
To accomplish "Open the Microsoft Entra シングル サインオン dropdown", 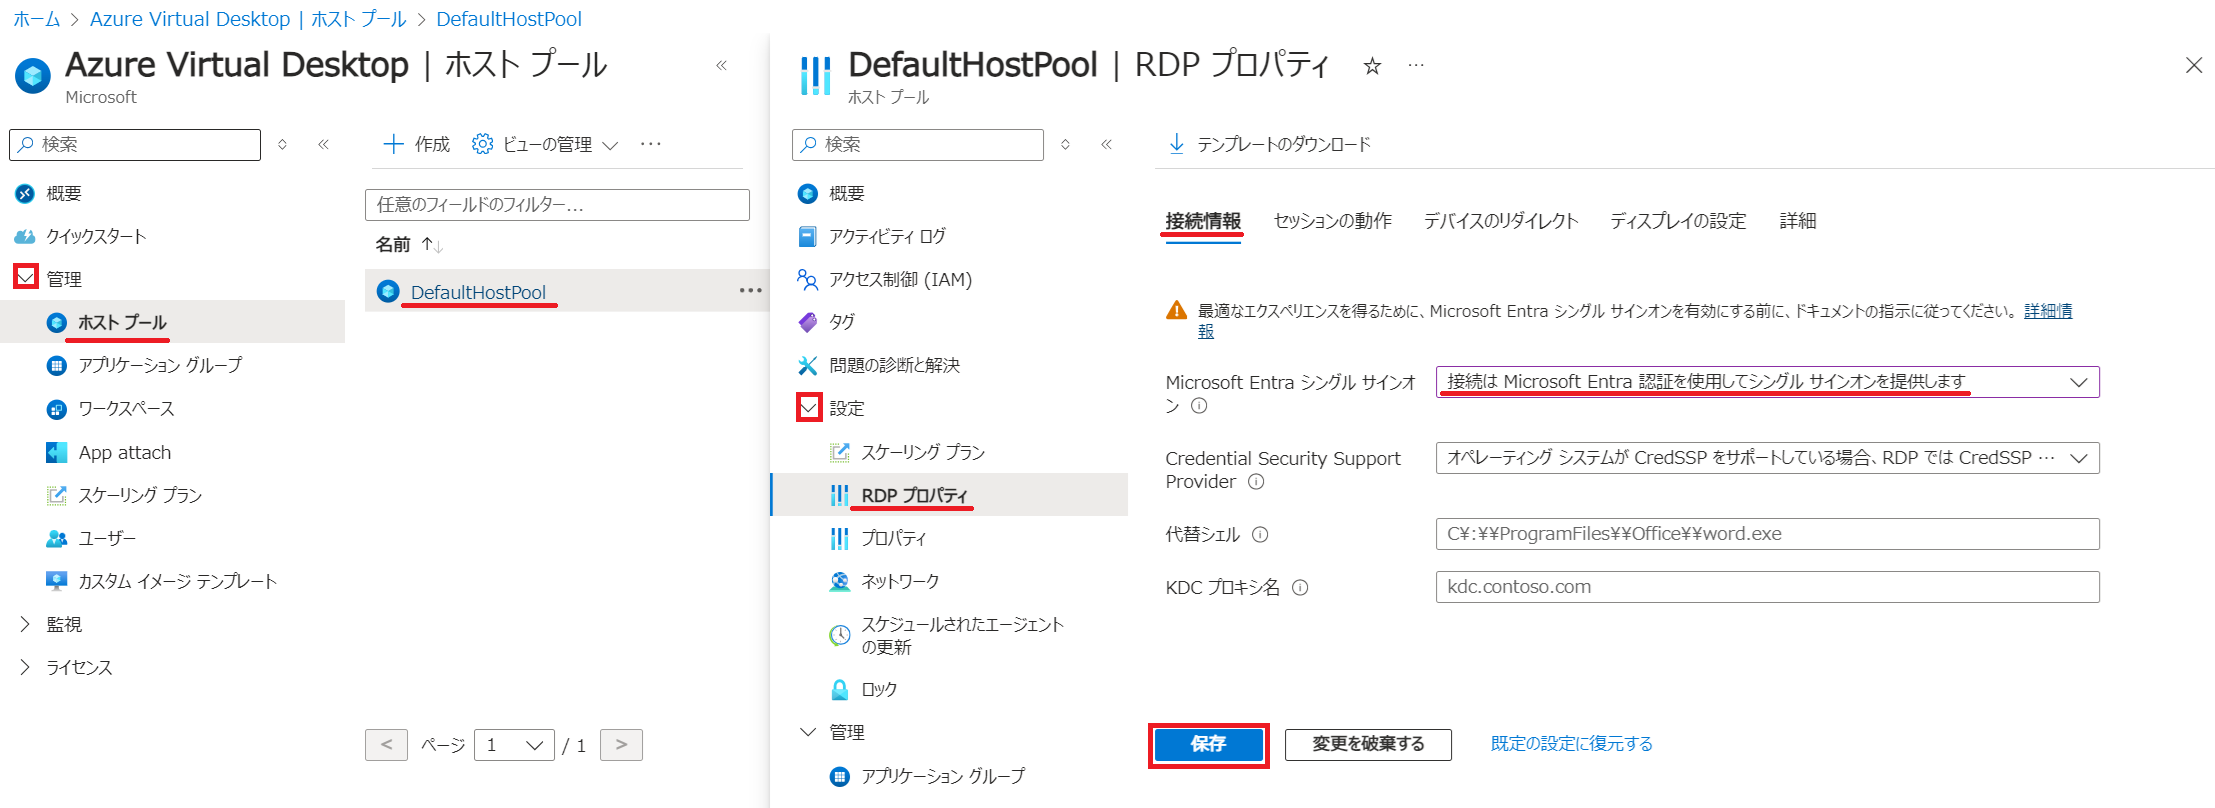I will click(1767, 382).
